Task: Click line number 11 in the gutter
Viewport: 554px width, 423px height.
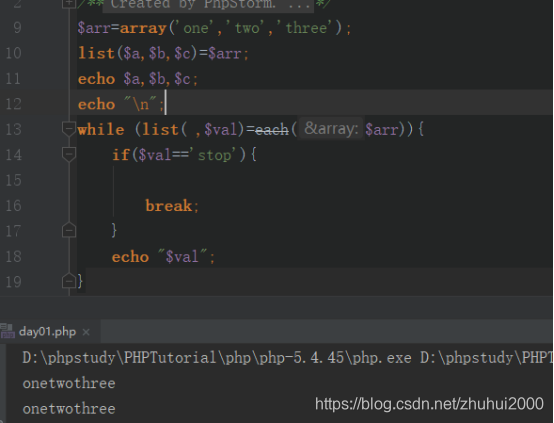Action: [x=14, y=78]
